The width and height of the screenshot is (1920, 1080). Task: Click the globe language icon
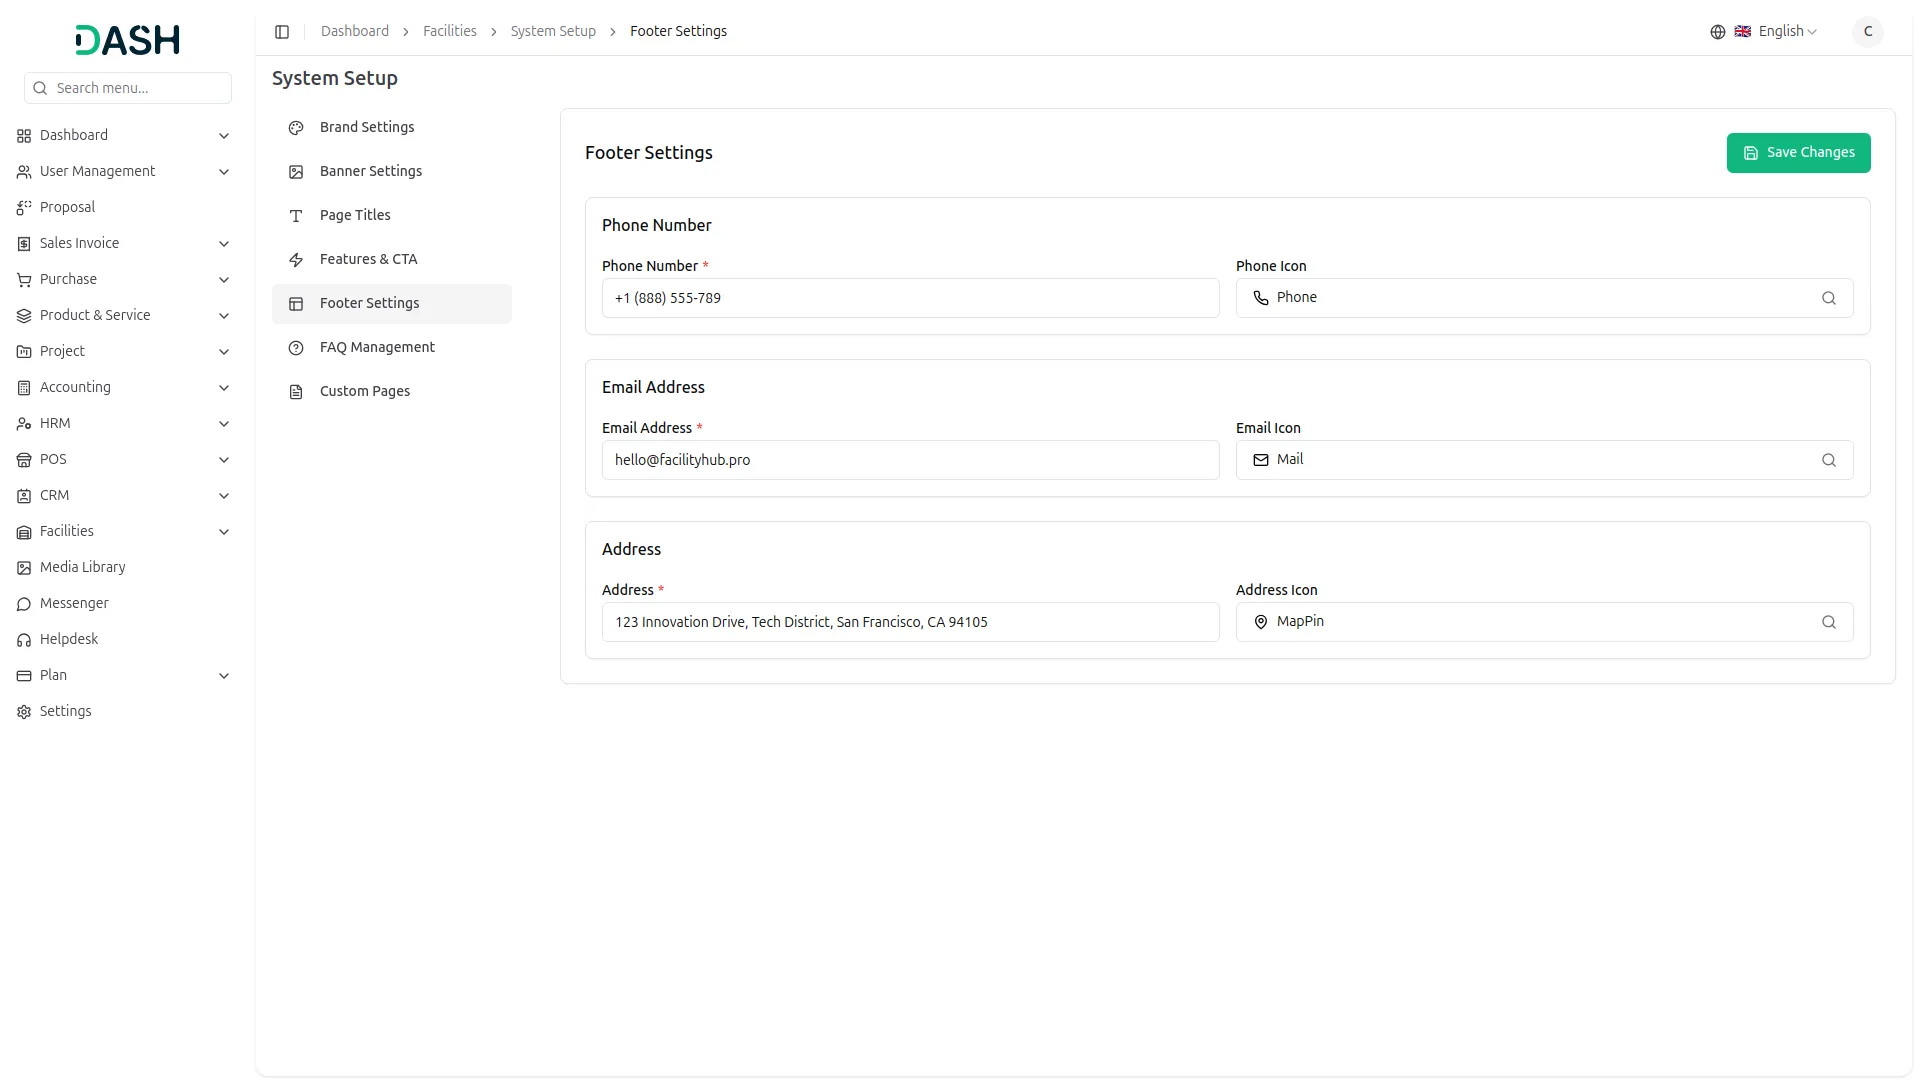click(x=1717, y=32)
